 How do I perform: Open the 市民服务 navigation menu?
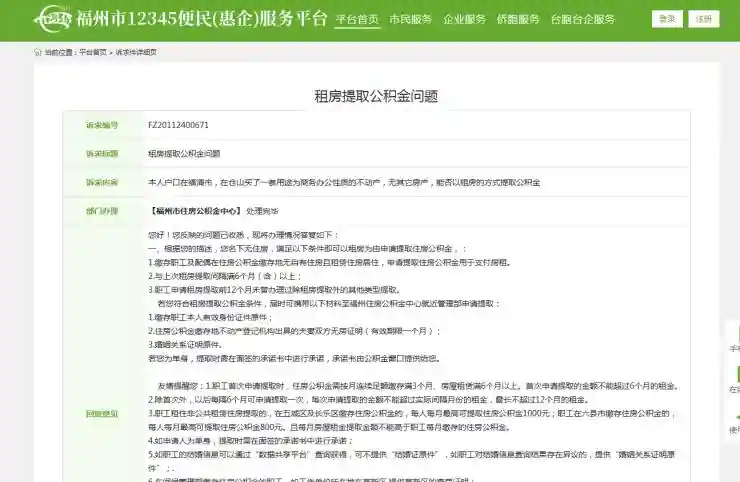pyautogui.click(x=410, y=19)
